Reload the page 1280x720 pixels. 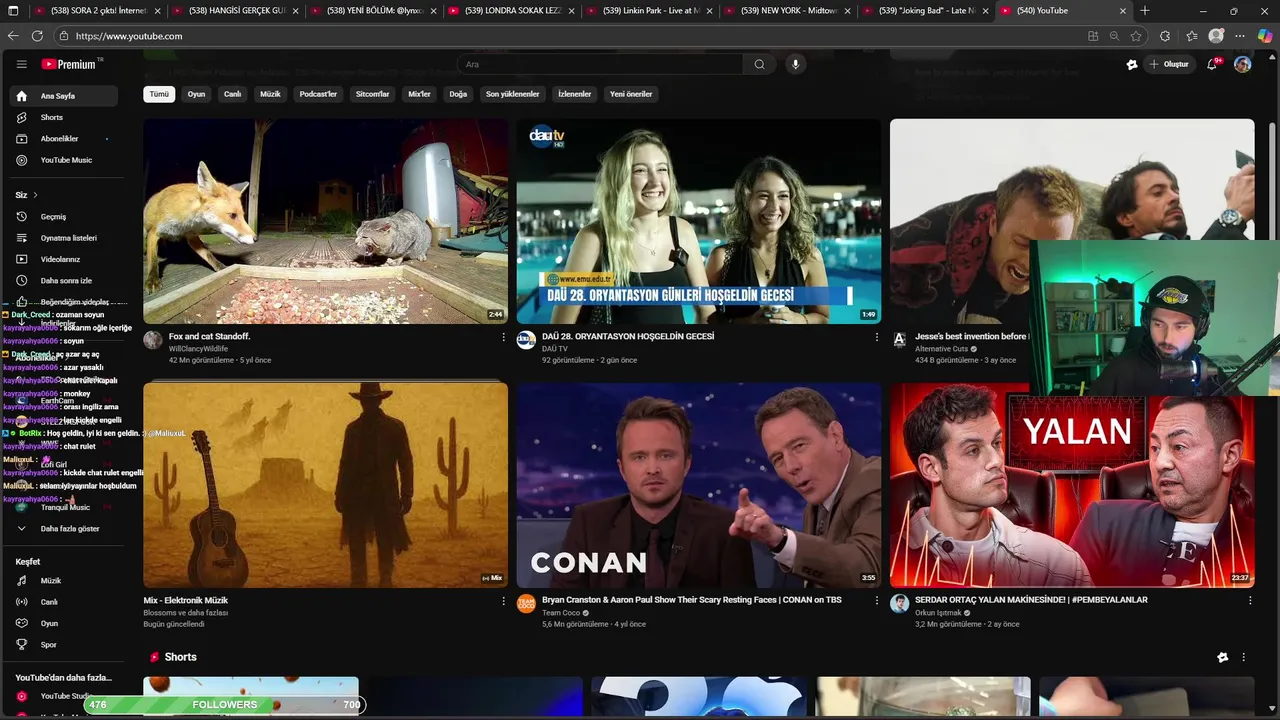[37, 36]
